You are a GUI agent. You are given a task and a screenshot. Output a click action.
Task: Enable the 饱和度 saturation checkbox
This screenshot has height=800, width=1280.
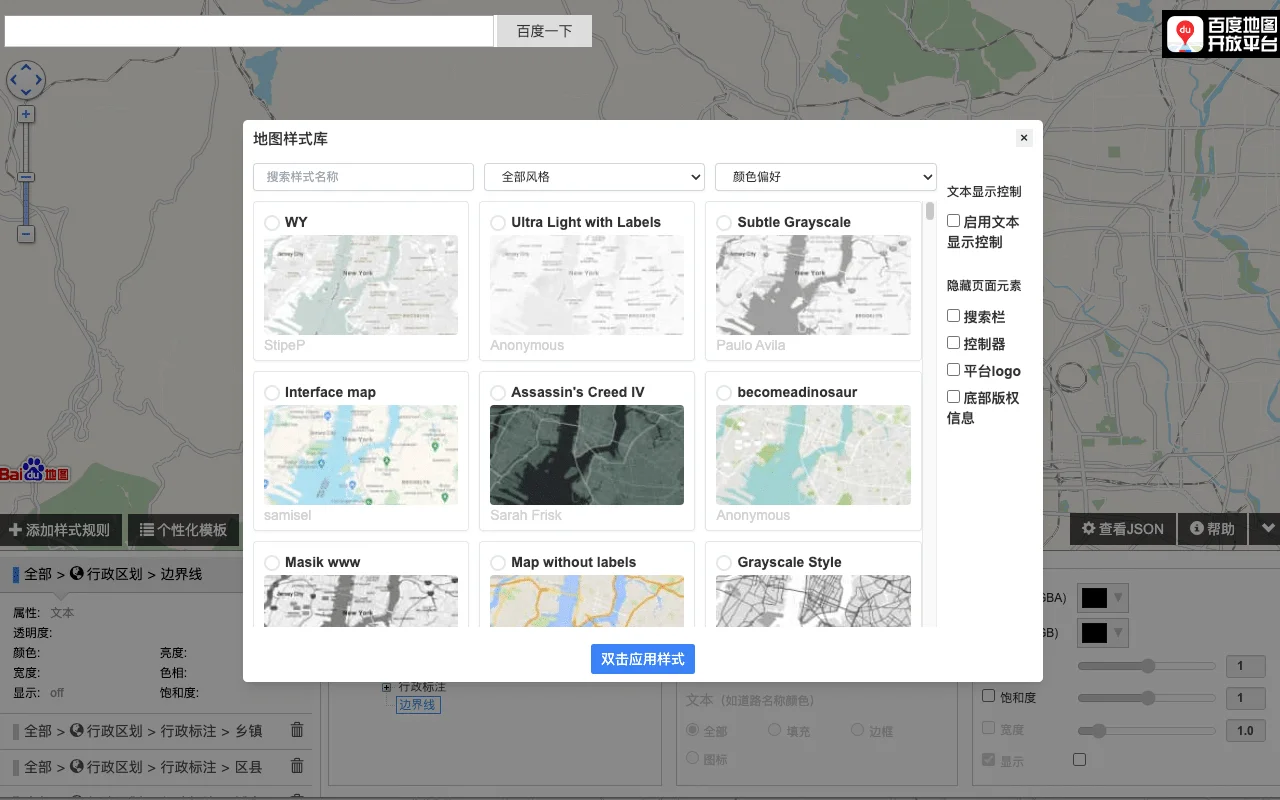click(988, 697)
